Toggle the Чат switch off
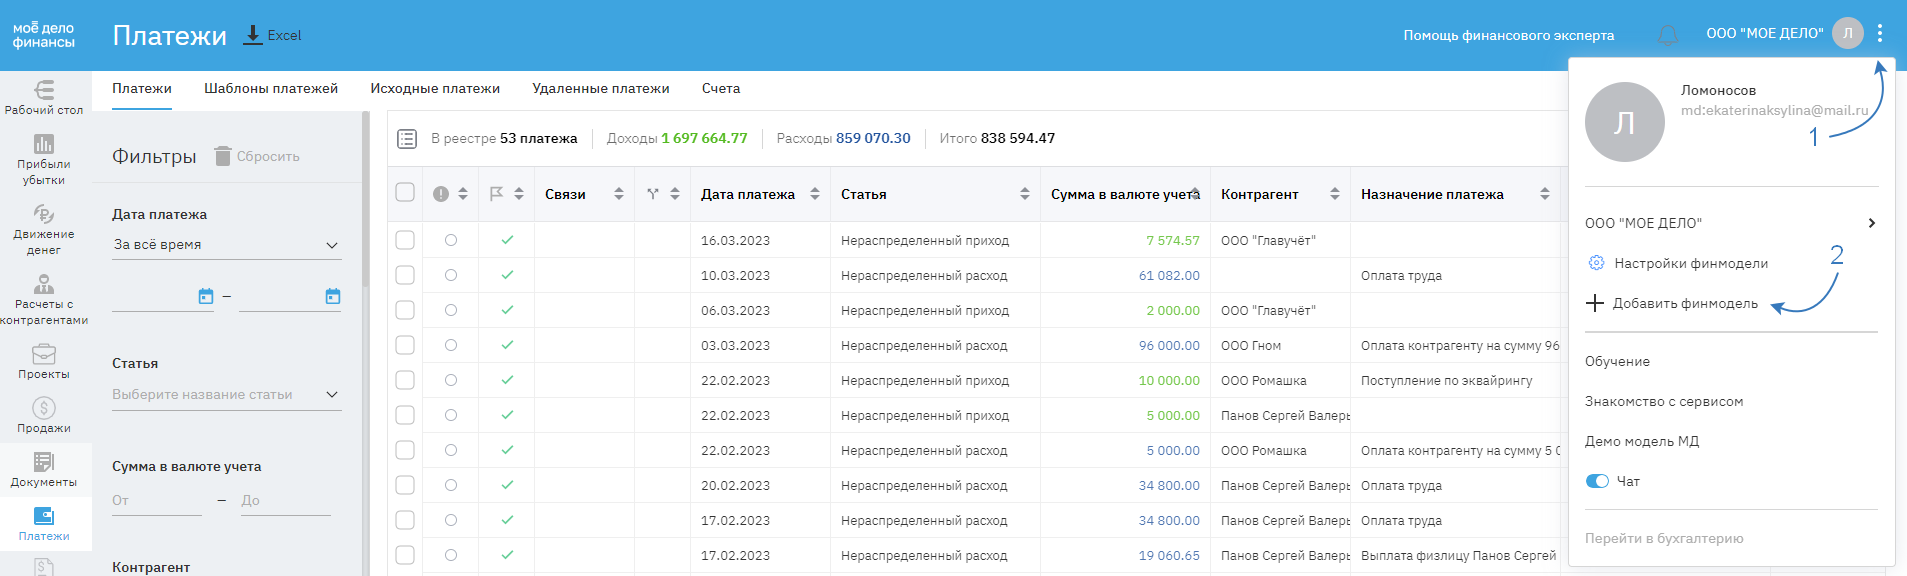The height and width of the screenshot is (576, 1907). (x=1597, y=481)
